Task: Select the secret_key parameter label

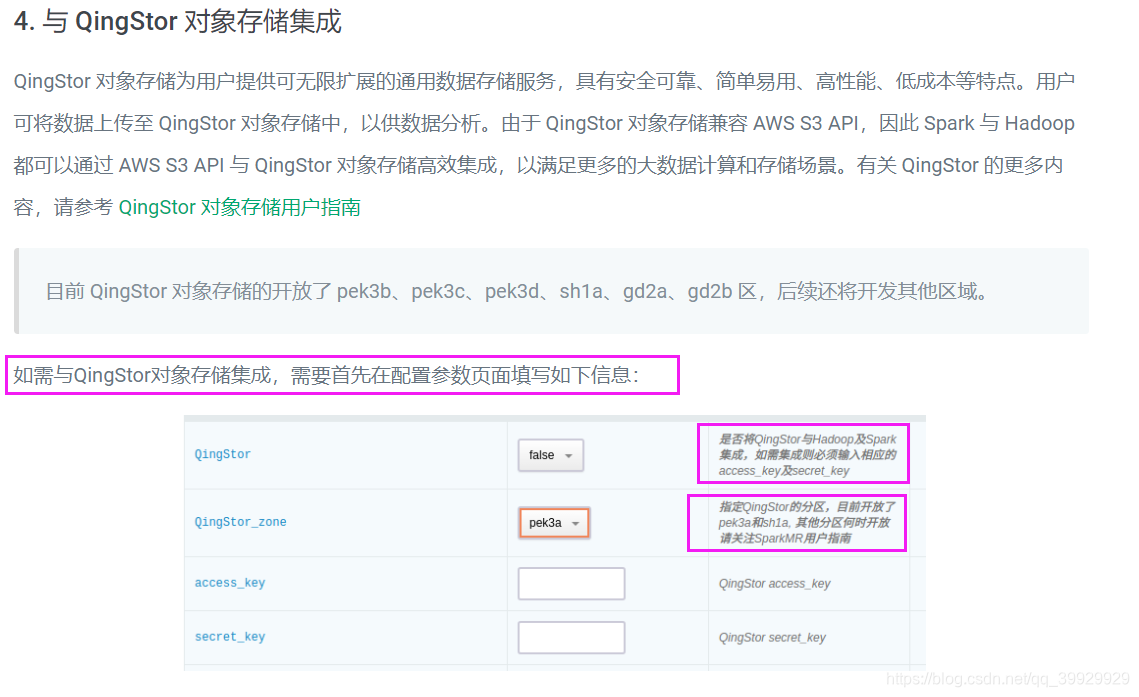Action: (x=230, y=637)
